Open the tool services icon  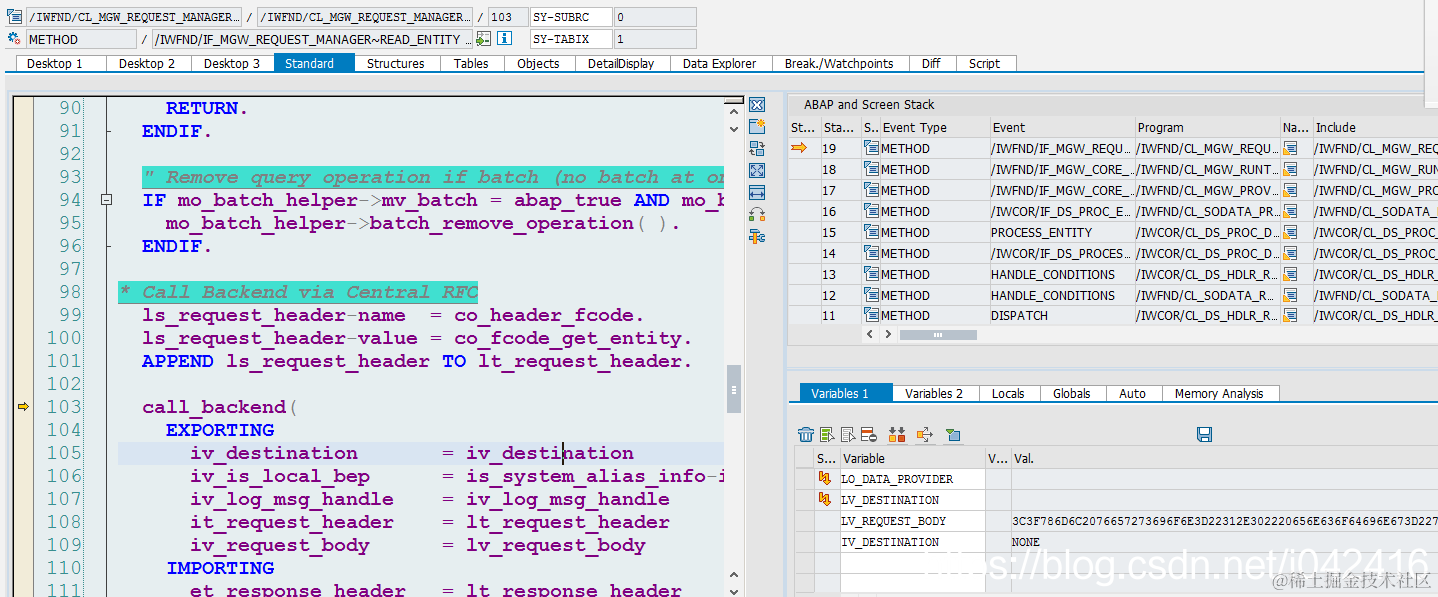pyautogui.click(x=757, y=237)
